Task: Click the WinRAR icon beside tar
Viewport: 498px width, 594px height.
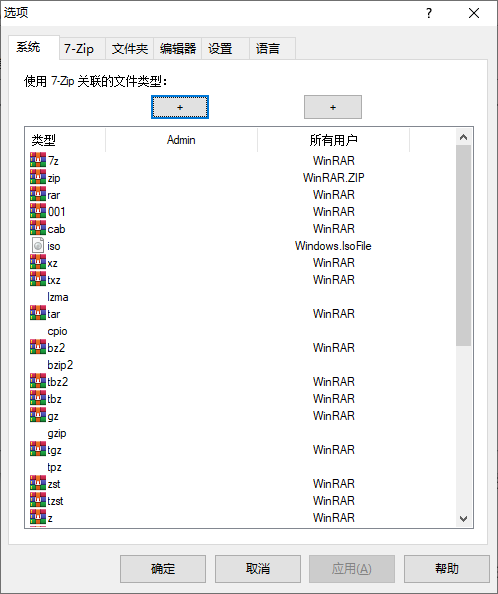Action: pos(38,314)
